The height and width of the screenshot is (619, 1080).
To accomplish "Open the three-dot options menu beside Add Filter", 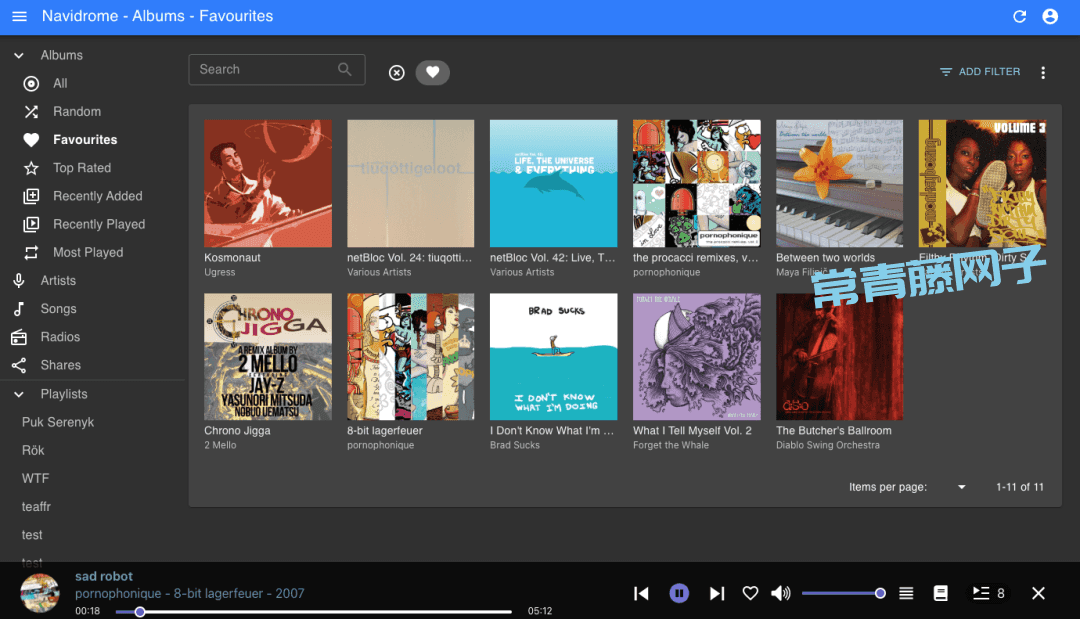I will point(1043,72).
